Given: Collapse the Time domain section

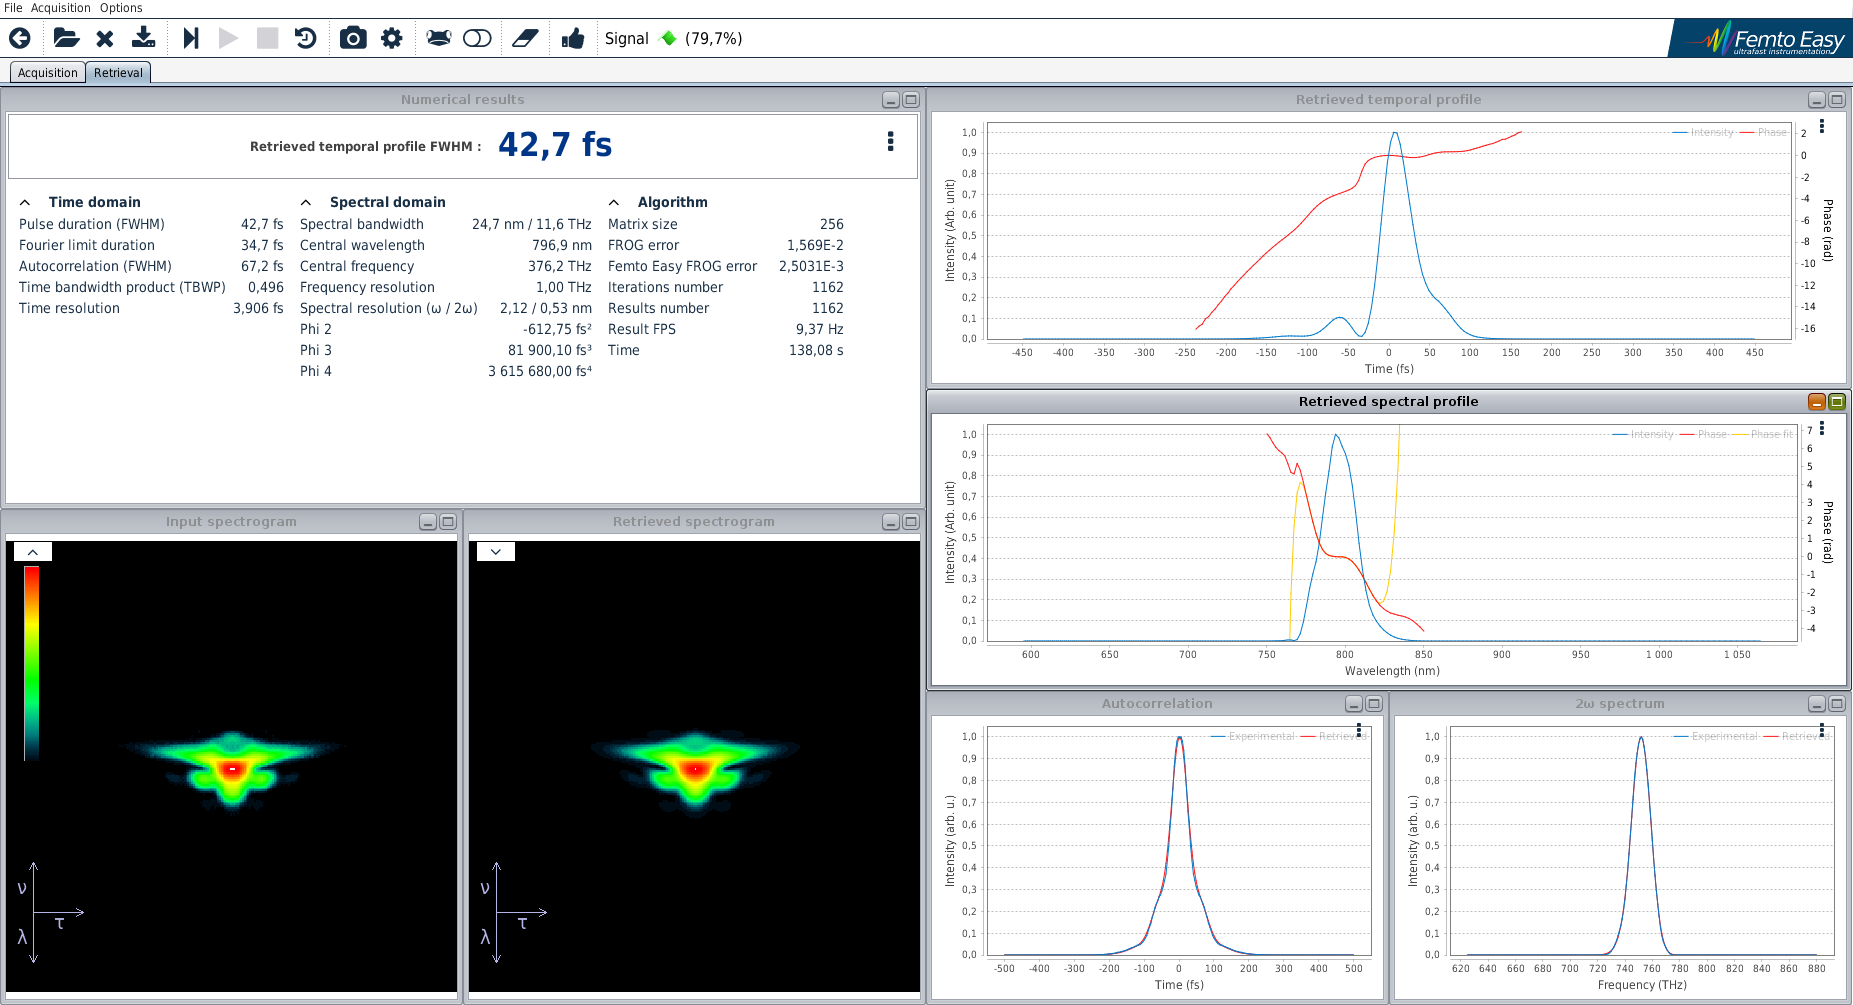Looking at the screenshot, I should (x=25, y=202).
